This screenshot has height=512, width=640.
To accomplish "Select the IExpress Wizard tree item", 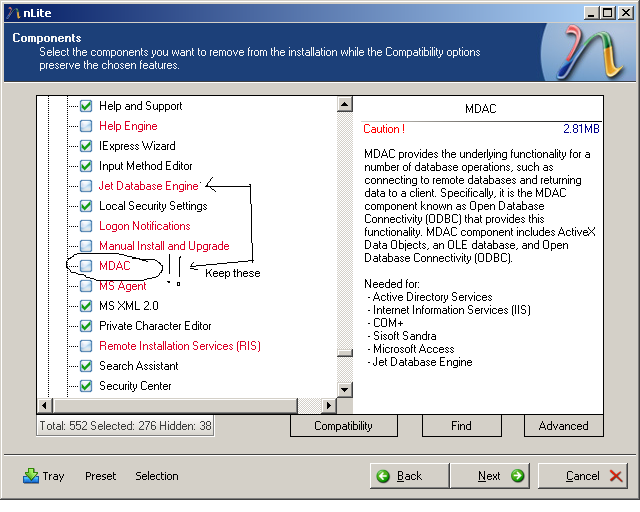I will coord(137,146).
